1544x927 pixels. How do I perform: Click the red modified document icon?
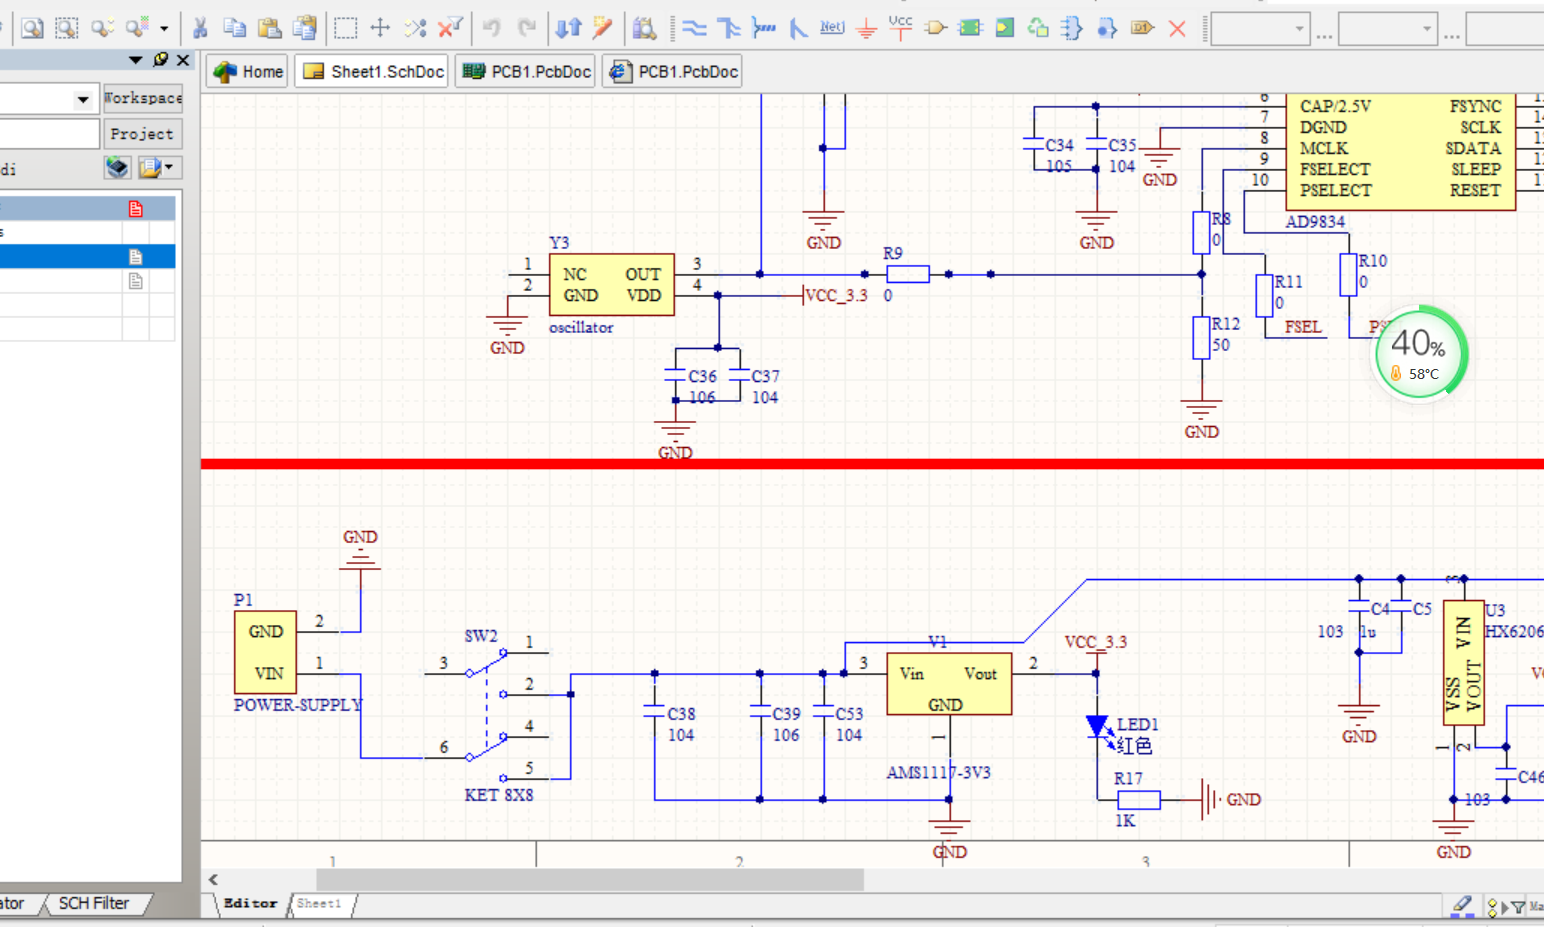pyautogui.click(x=135, y=208)
